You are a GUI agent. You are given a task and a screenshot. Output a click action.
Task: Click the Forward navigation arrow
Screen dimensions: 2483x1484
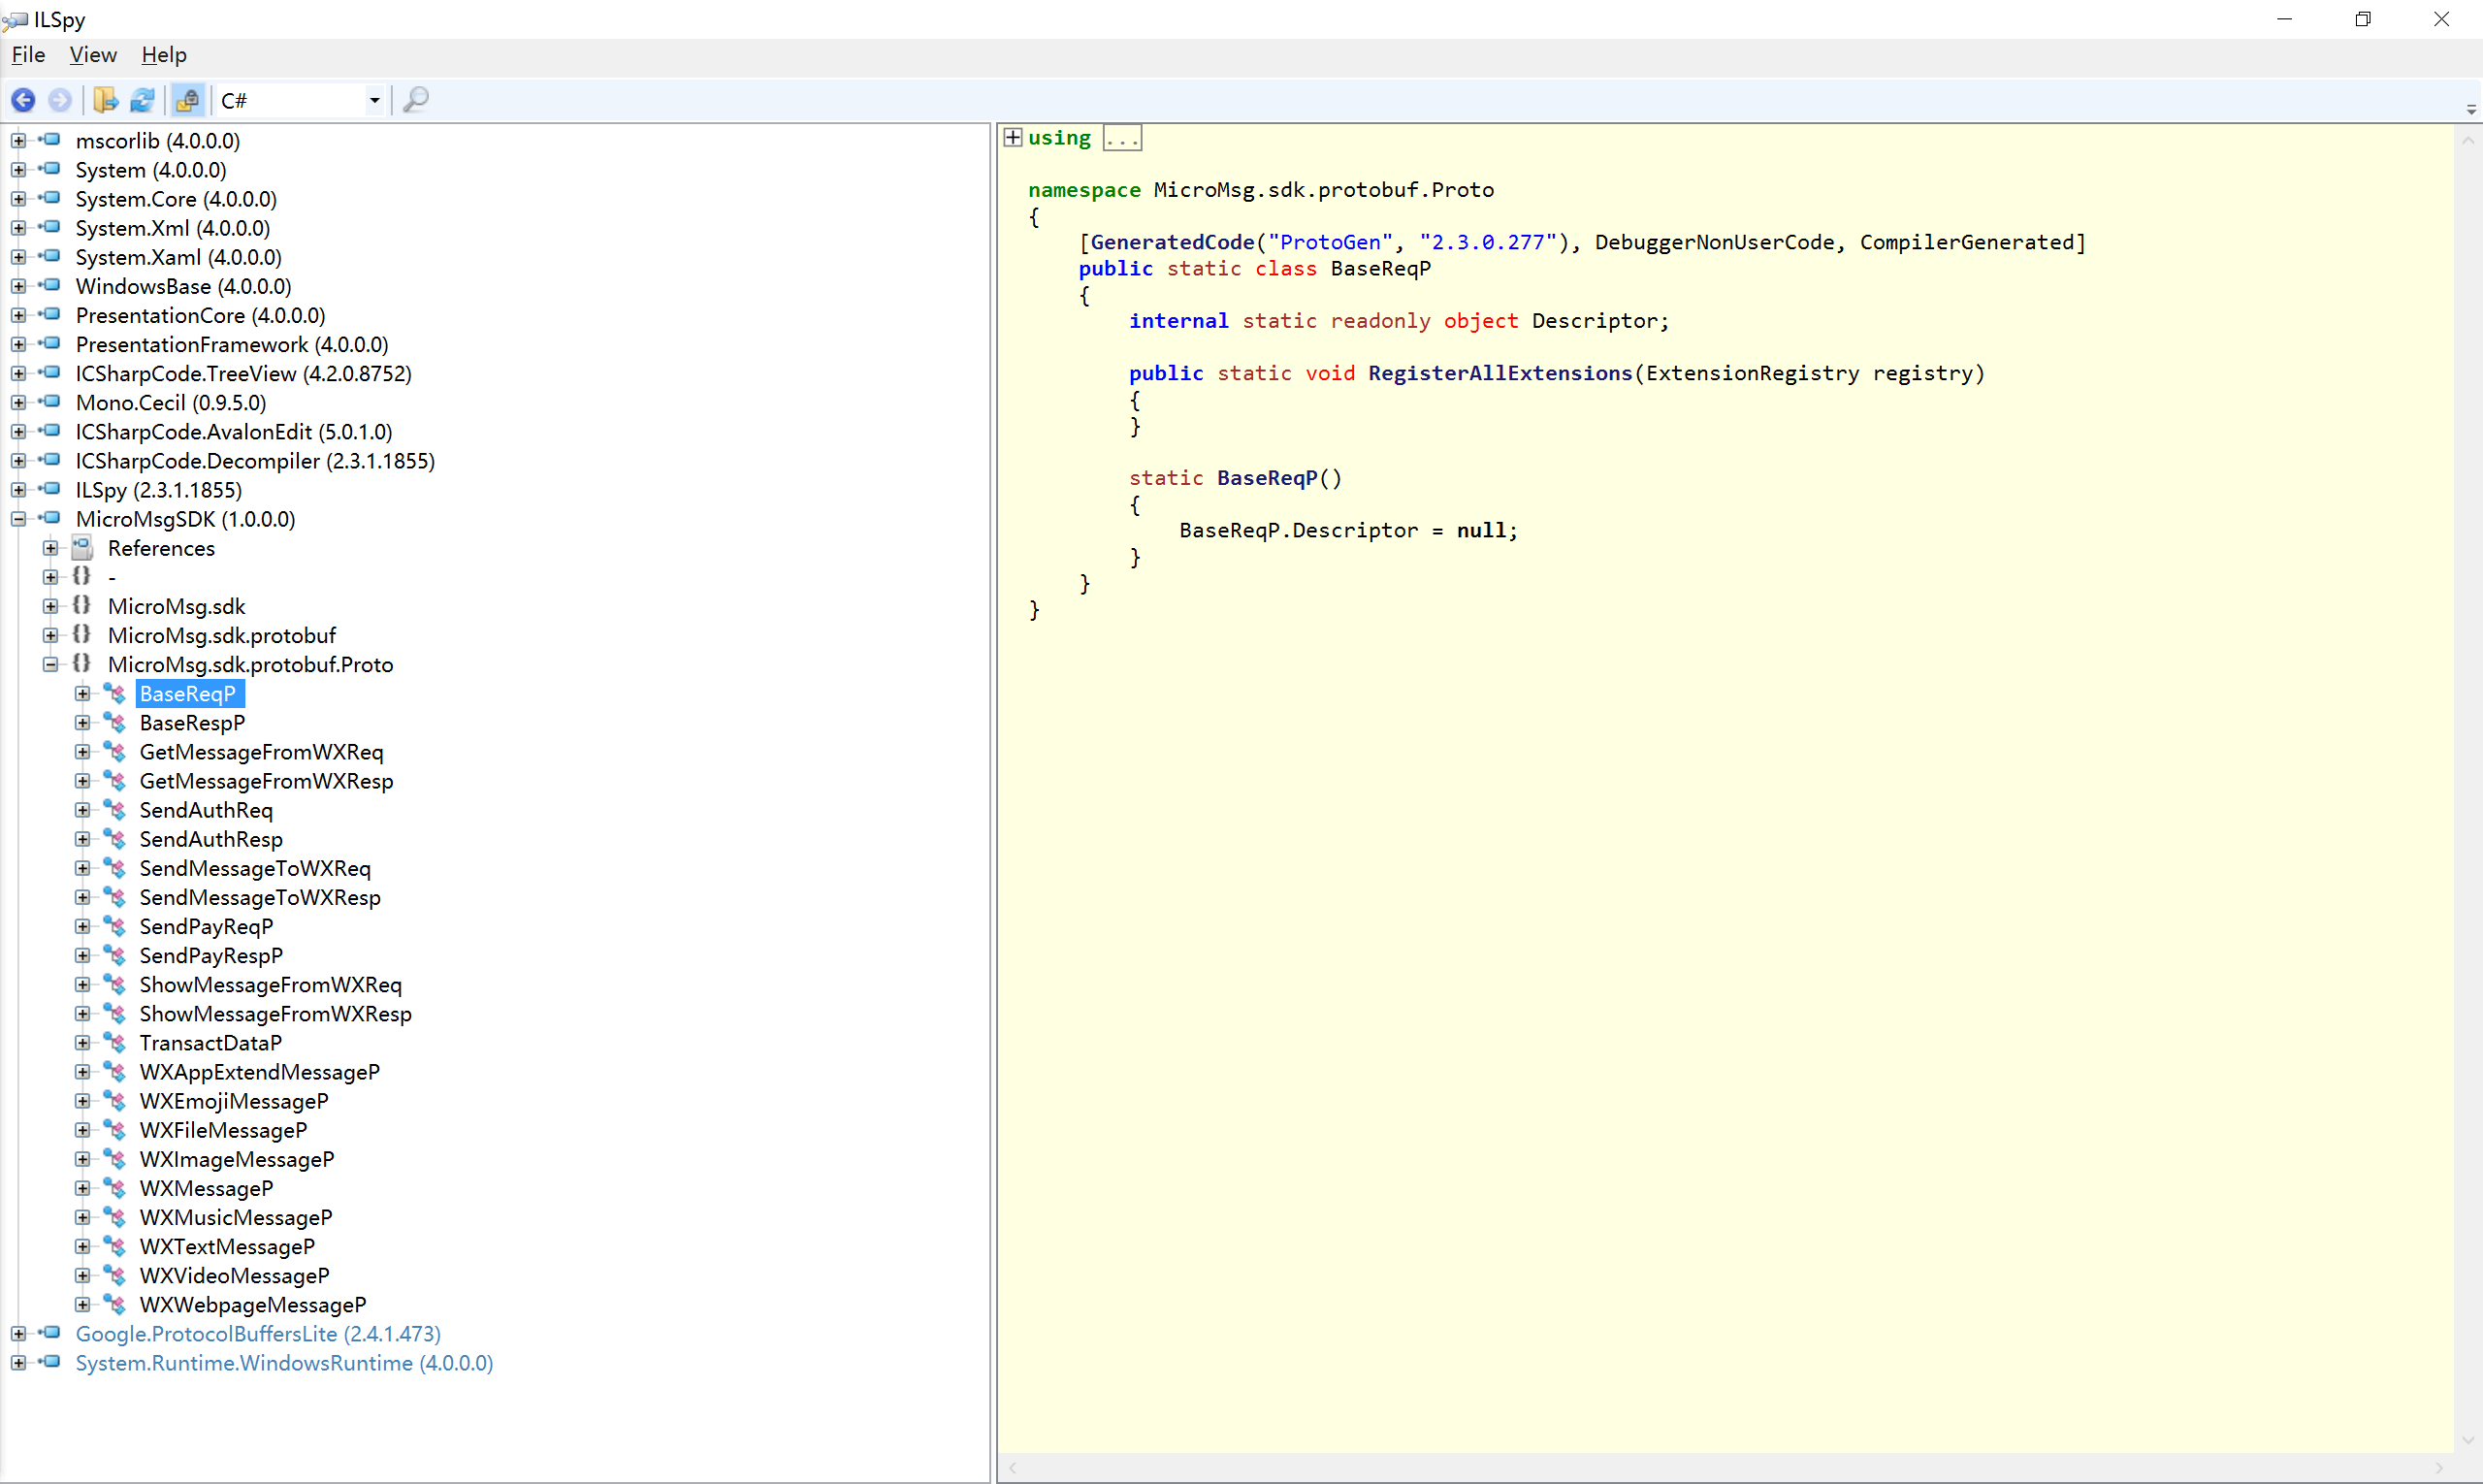(60, 100)
